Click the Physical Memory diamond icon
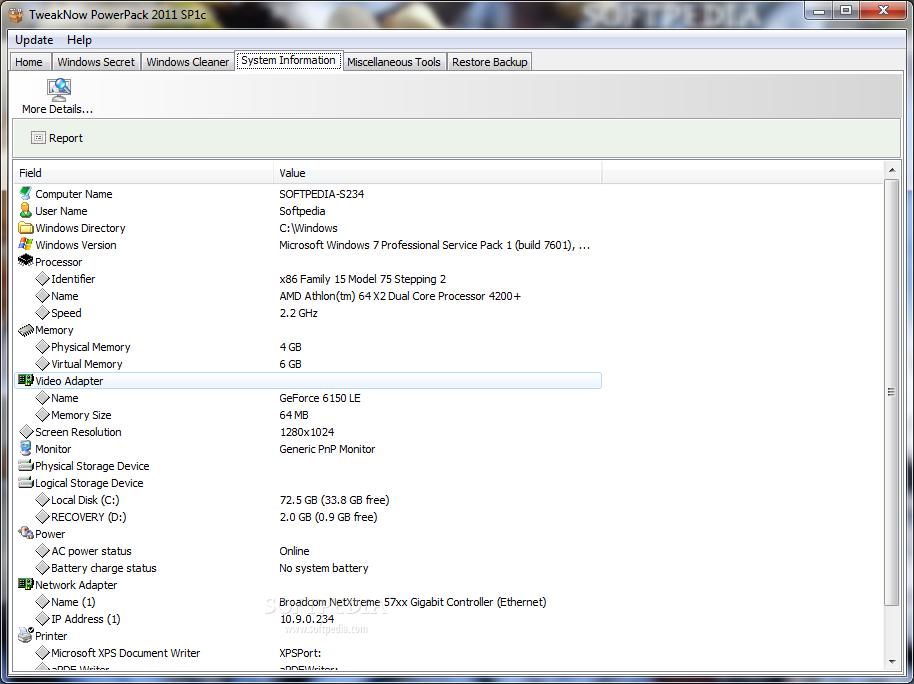This screenshot has height=684, width=914. 42,347
